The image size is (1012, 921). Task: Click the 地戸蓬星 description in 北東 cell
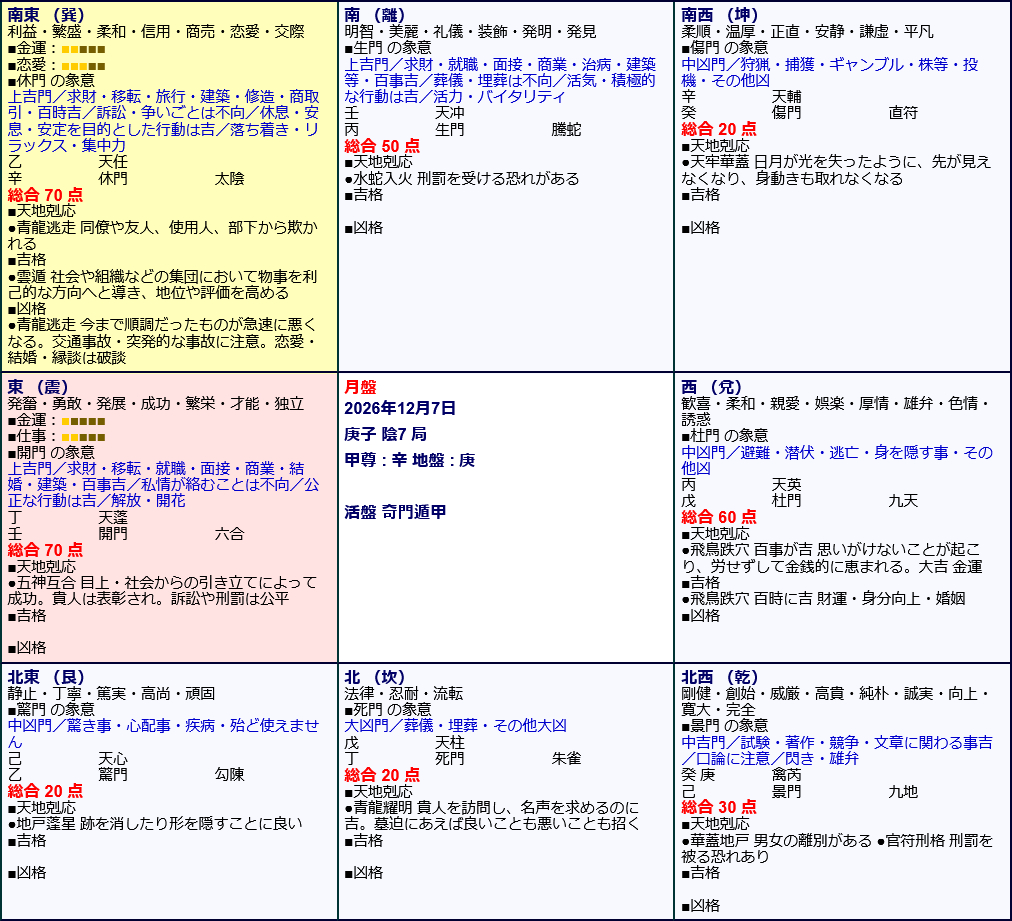pyautogui.click(x=155, y=823)
